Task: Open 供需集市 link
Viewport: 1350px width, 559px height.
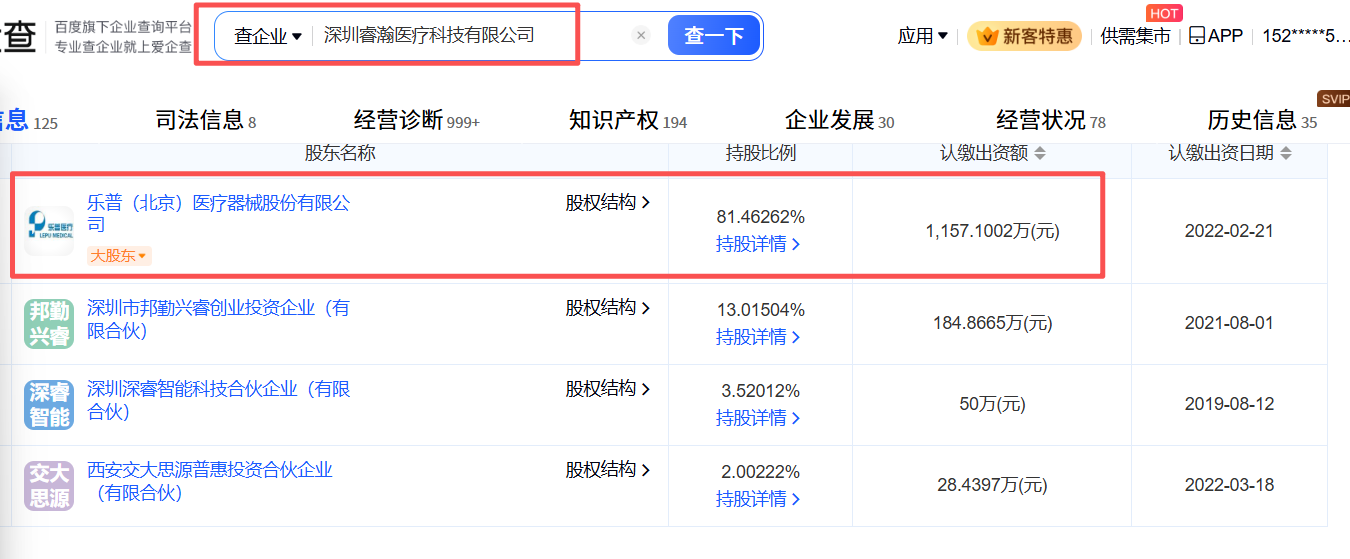Action: click(1135, 36)
